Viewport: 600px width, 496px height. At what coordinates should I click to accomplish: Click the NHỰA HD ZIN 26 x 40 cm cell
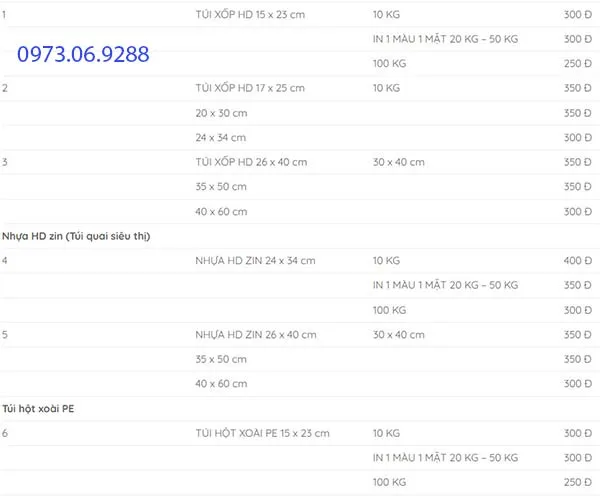click(x=256, y=334)
